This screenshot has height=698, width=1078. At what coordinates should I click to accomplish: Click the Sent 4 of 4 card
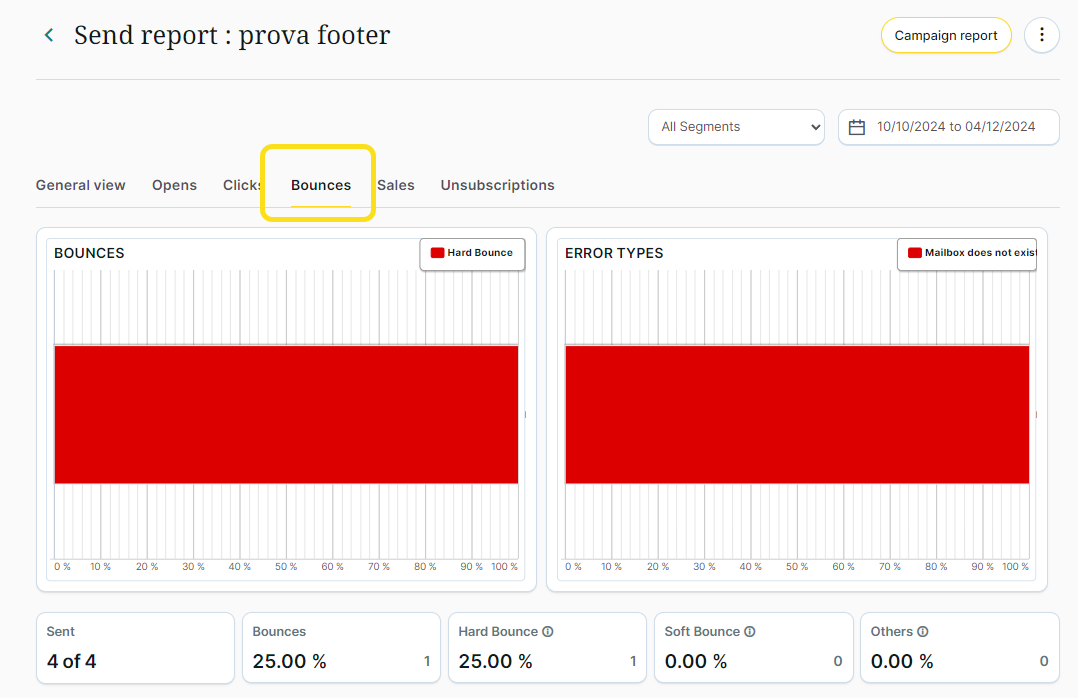point(135,648)
